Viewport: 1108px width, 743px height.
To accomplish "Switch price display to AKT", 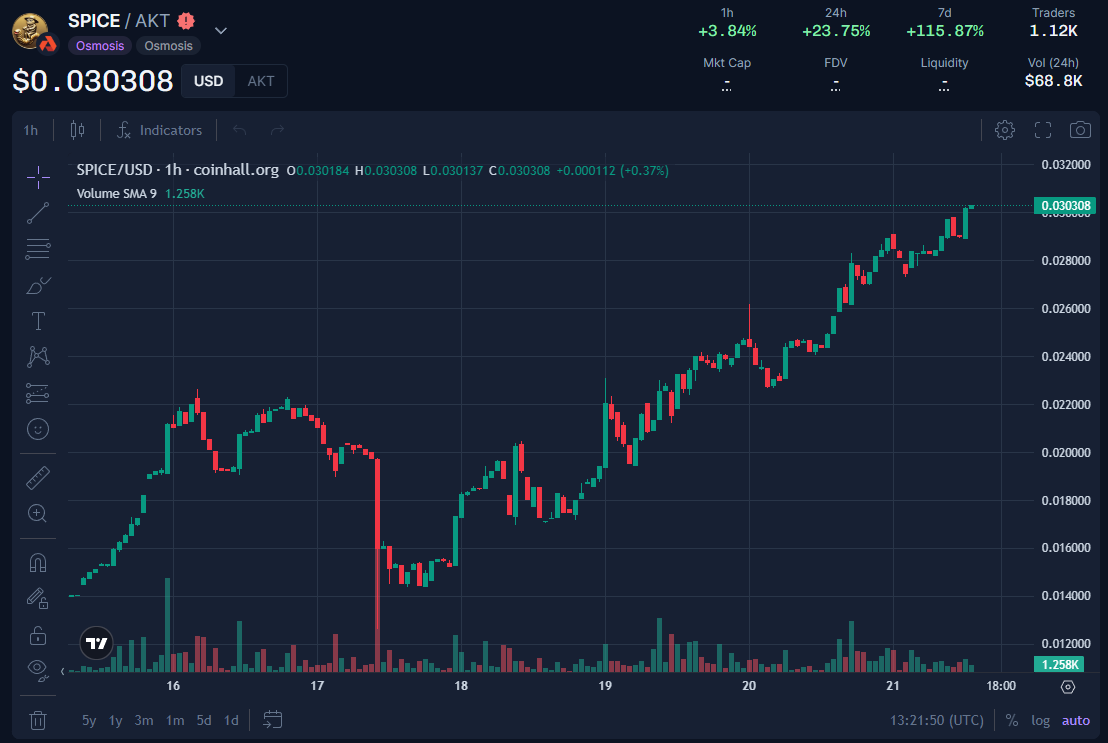I will [x=261, y=81].
